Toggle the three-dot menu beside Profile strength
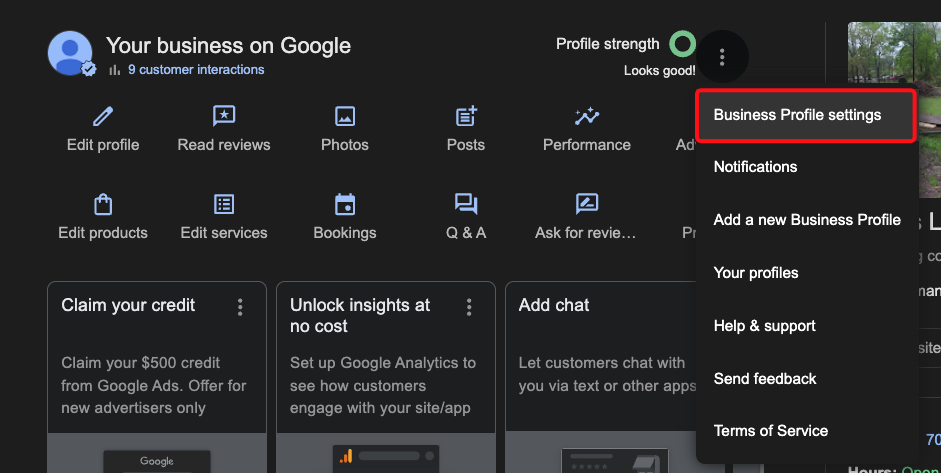 pyautogui.click(x=722, y=57)
